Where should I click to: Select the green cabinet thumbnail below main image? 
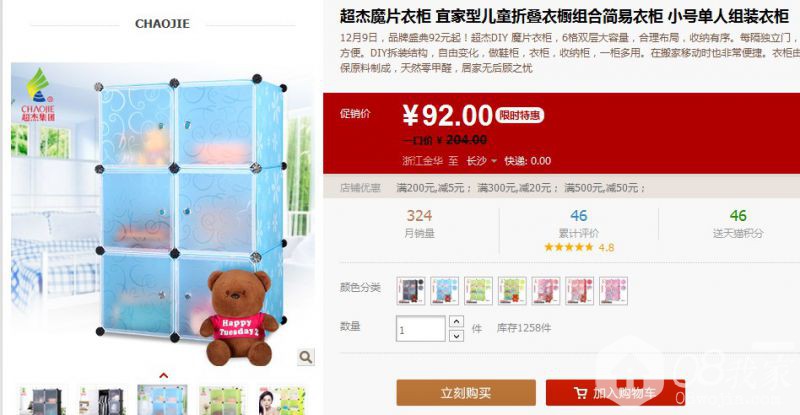[222, 401]
